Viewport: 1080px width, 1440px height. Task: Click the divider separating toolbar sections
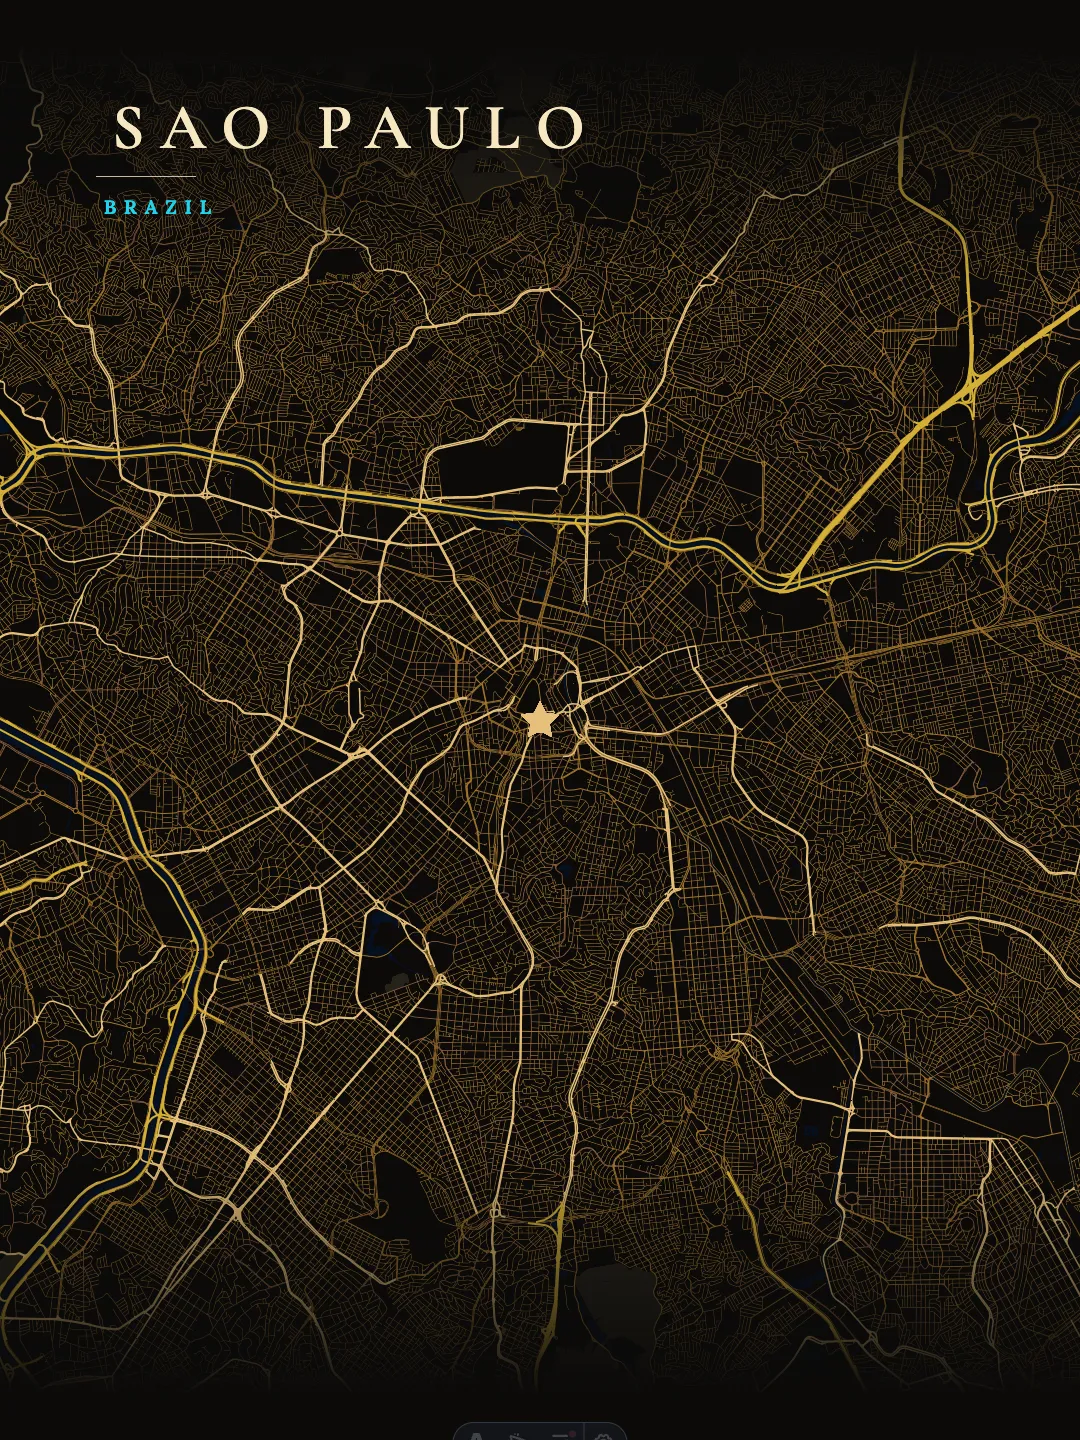584,1436
